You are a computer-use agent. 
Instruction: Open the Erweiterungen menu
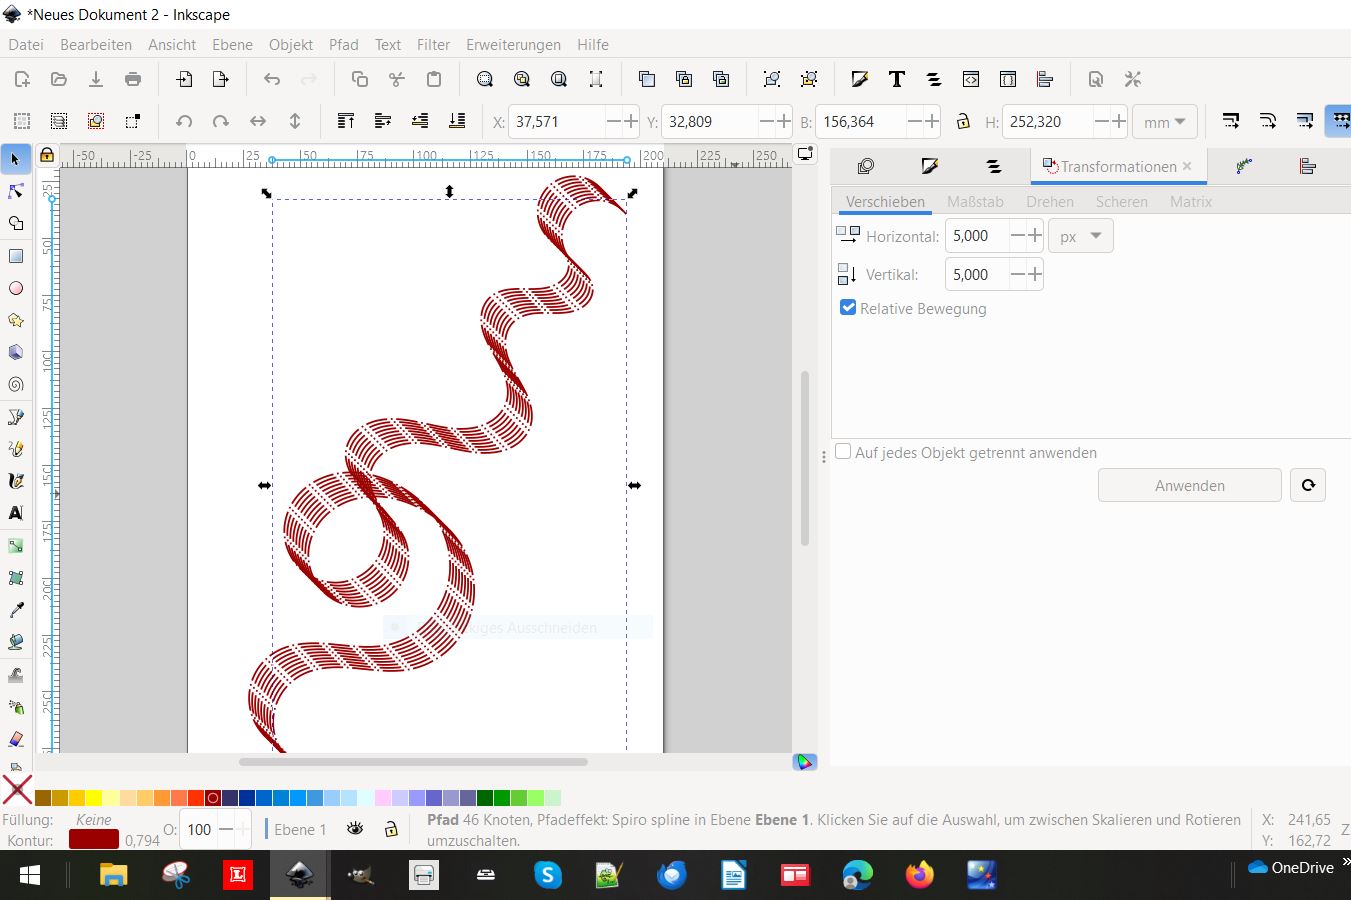point(513,45)
